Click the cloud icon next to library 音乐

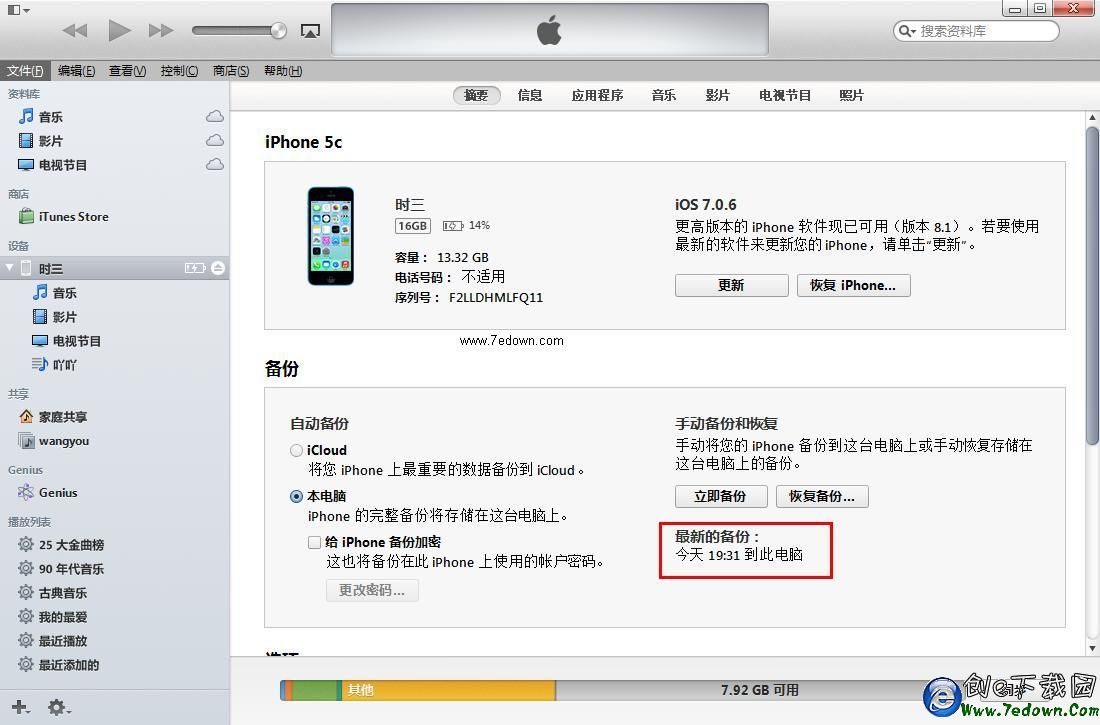(x=215, y=117)
